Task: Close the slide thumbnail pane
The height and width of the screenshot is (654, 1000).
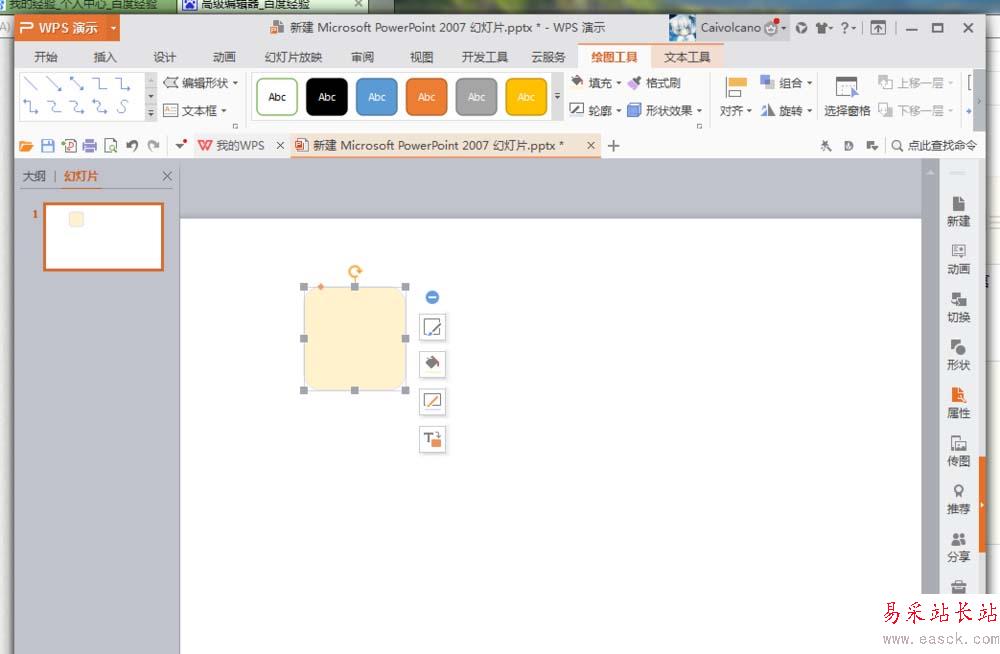Action: click(167, 176)
